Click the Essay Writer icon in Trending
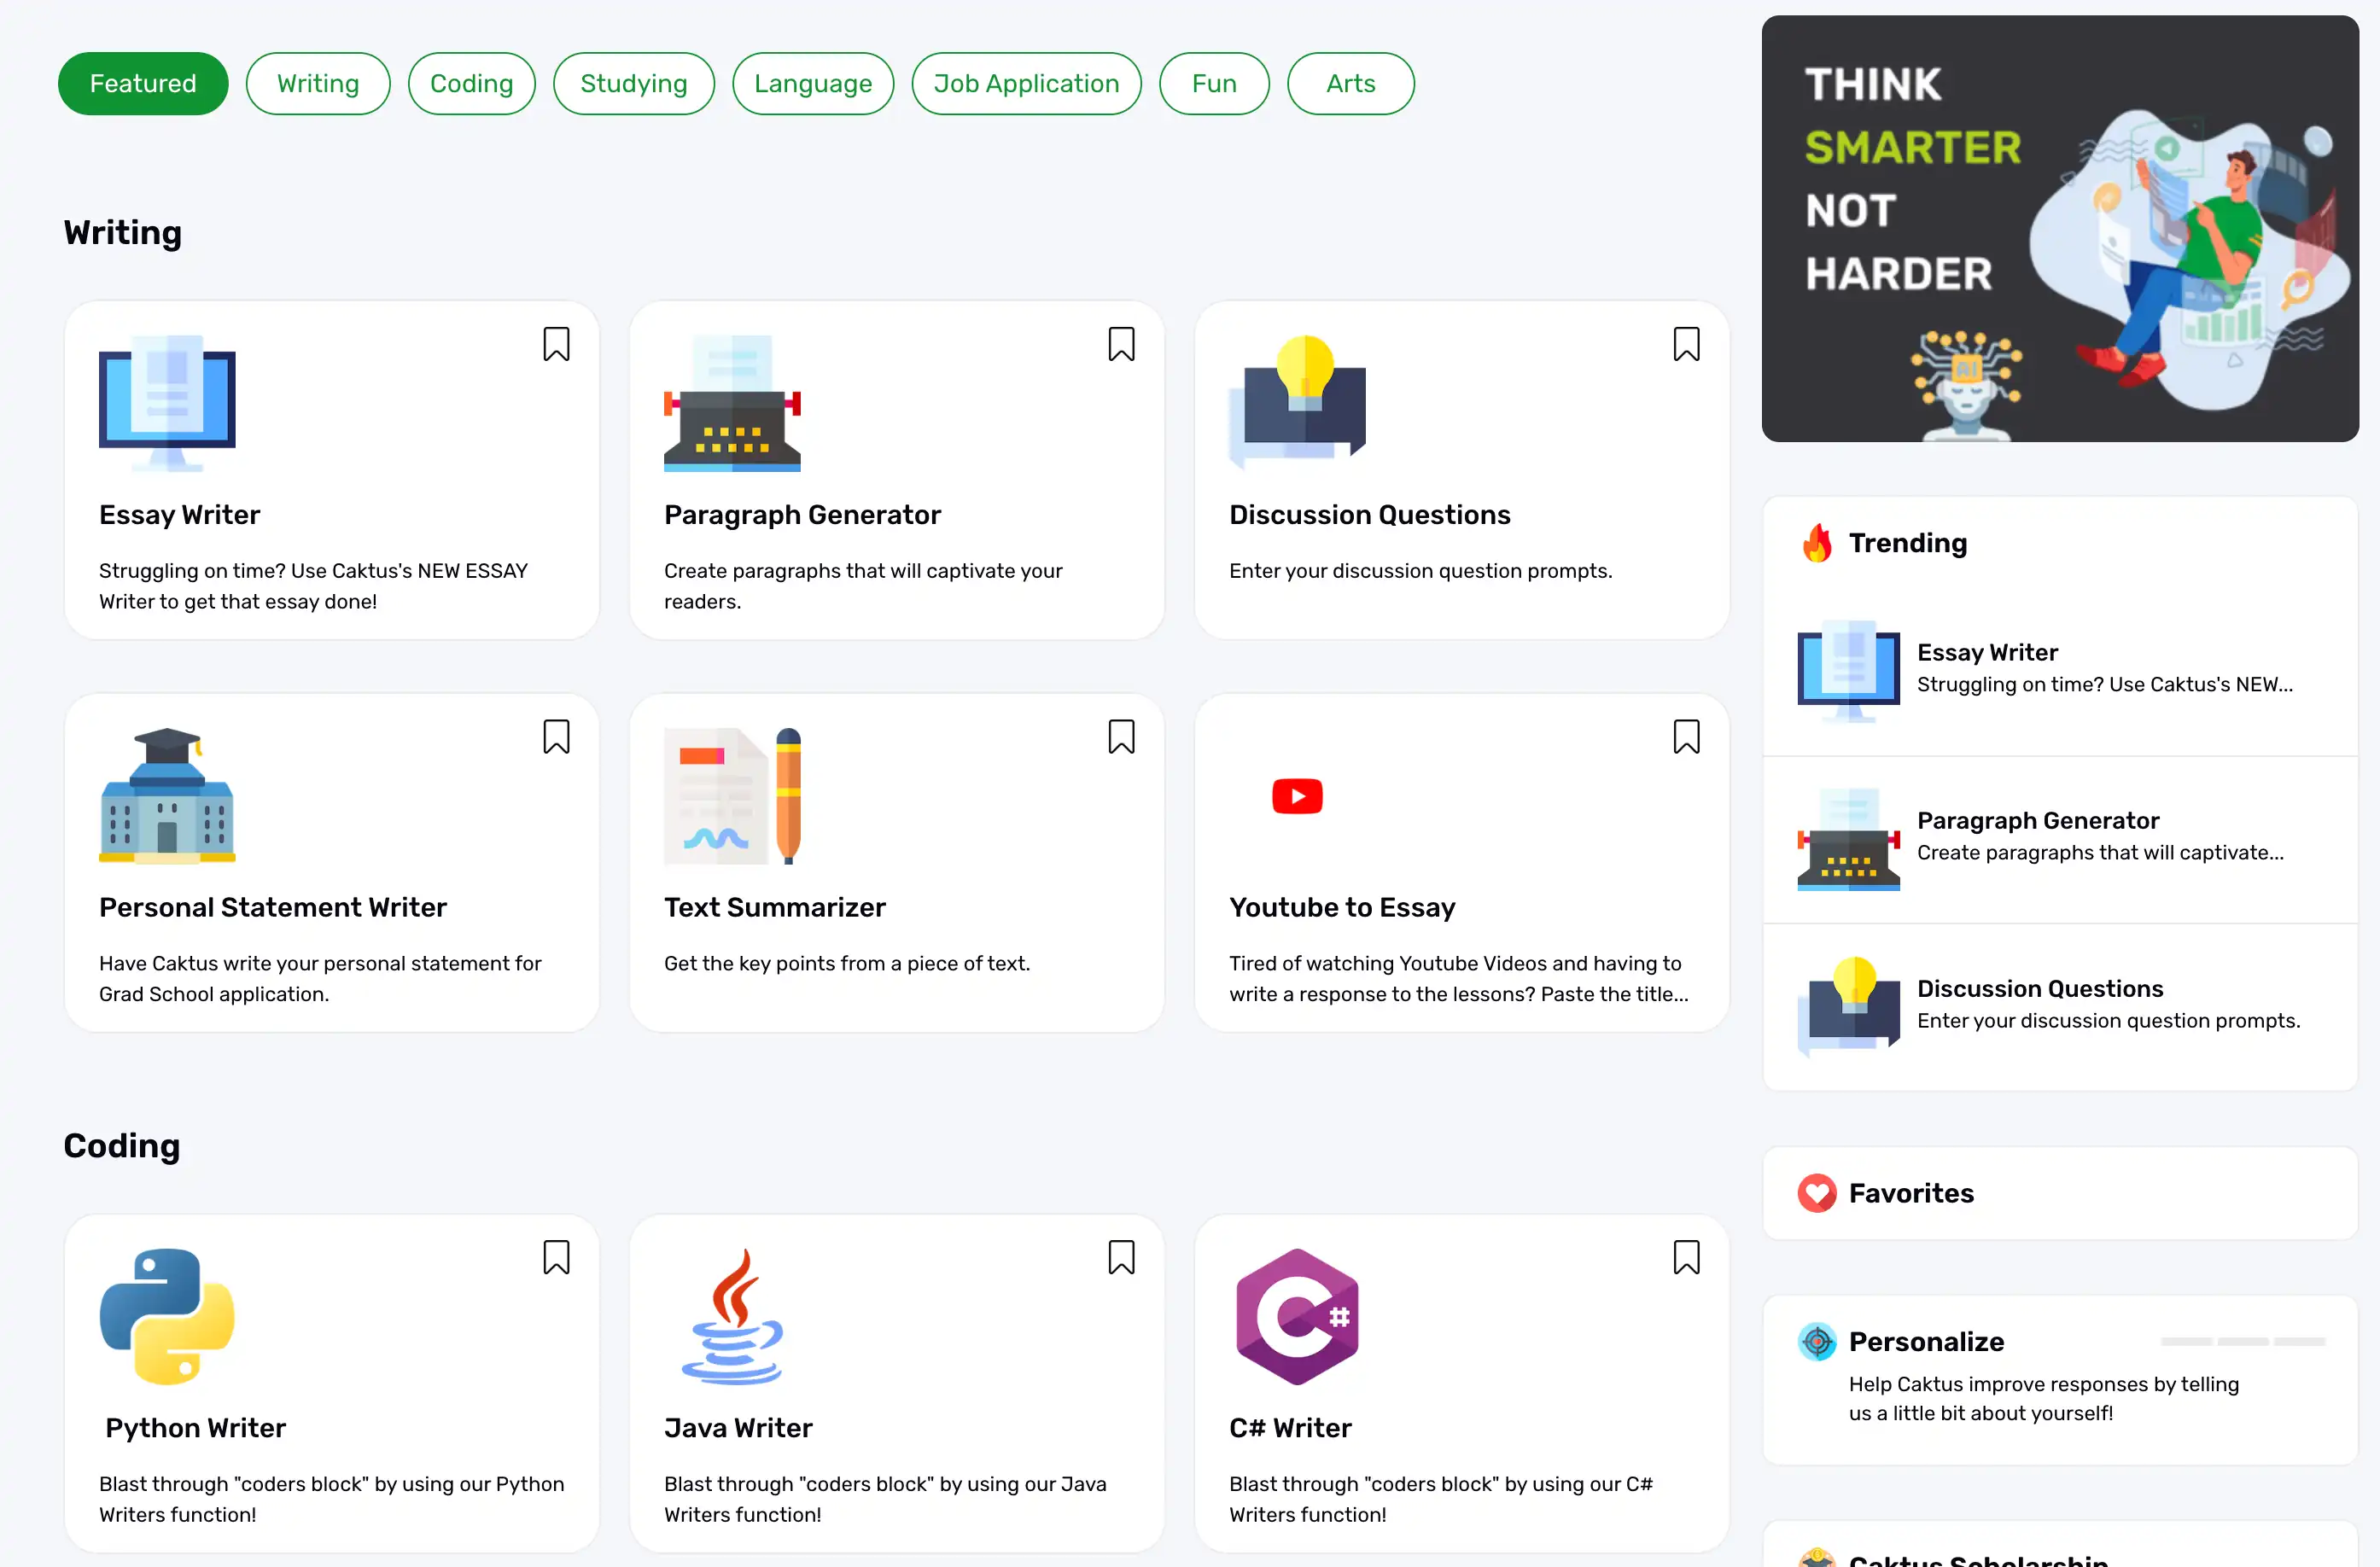Screen dimensions: 2380x1567 point(1848,670)
